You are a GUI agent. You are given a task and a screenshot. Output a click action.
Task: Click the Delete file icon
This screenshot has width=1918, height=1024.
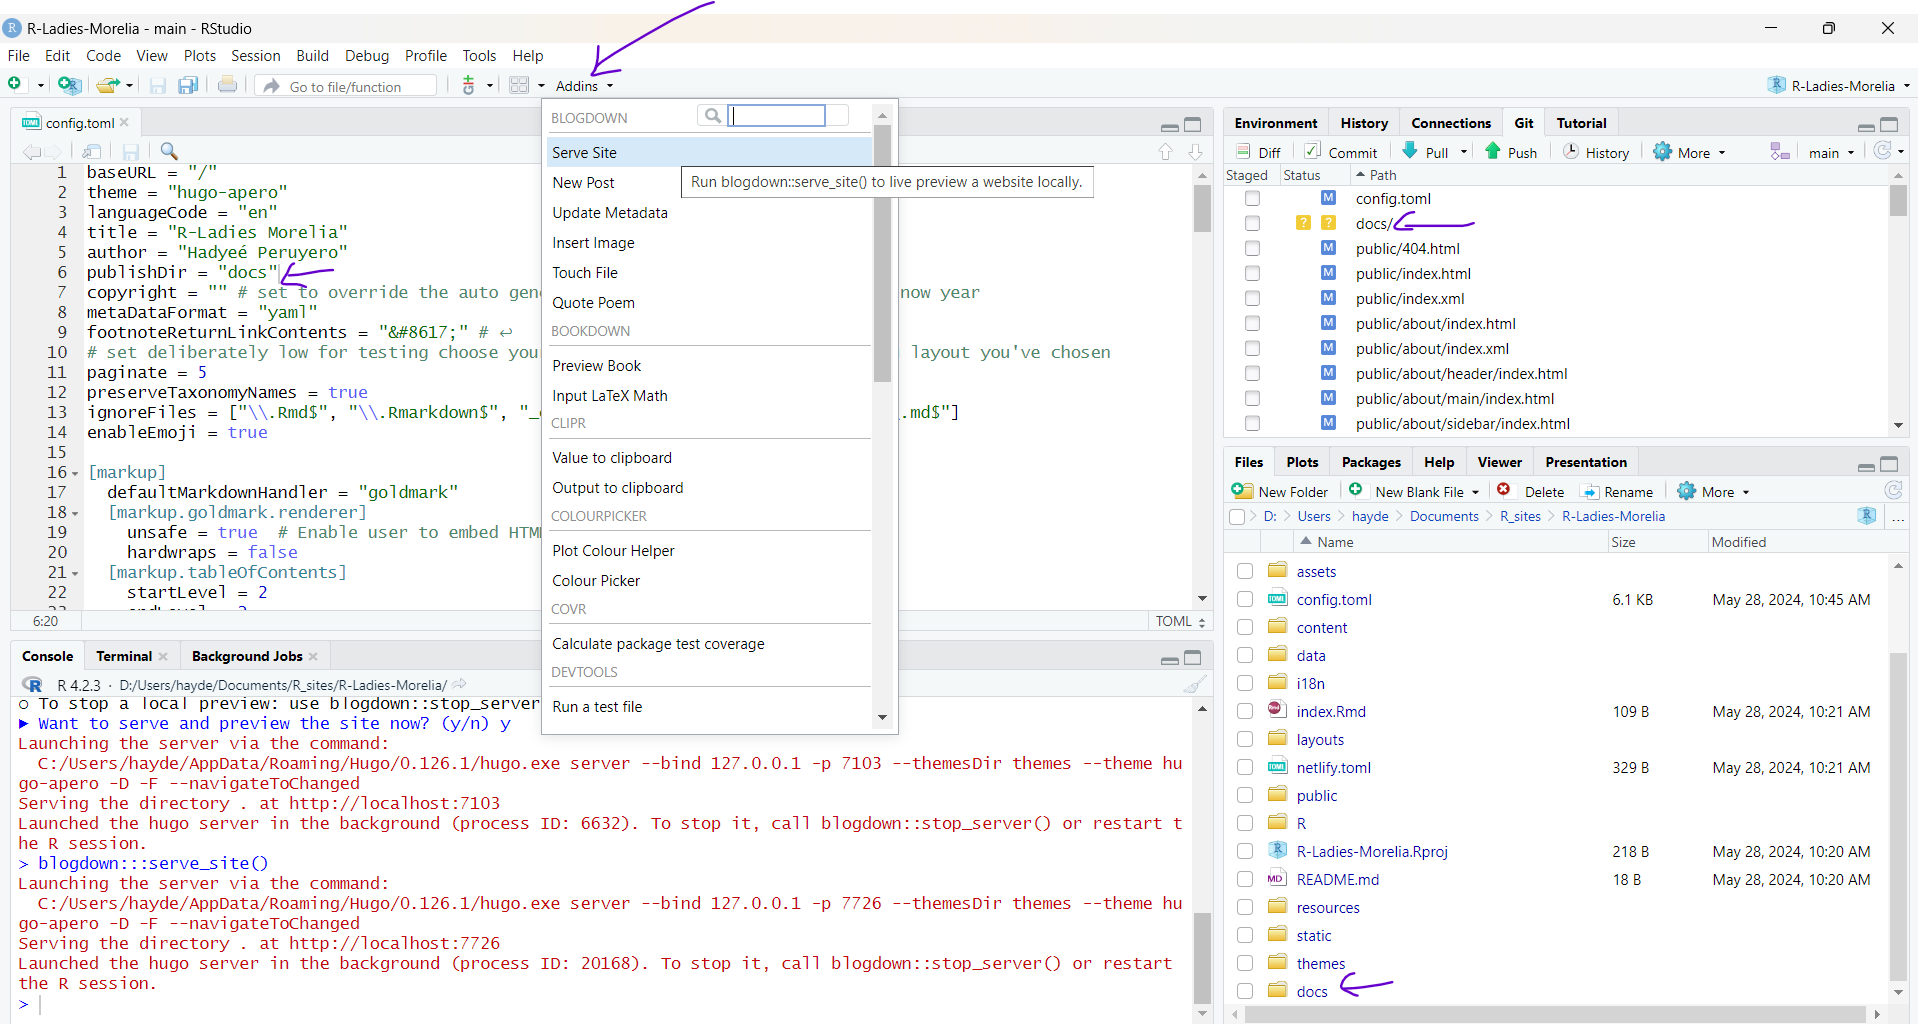click(1504, 490)
